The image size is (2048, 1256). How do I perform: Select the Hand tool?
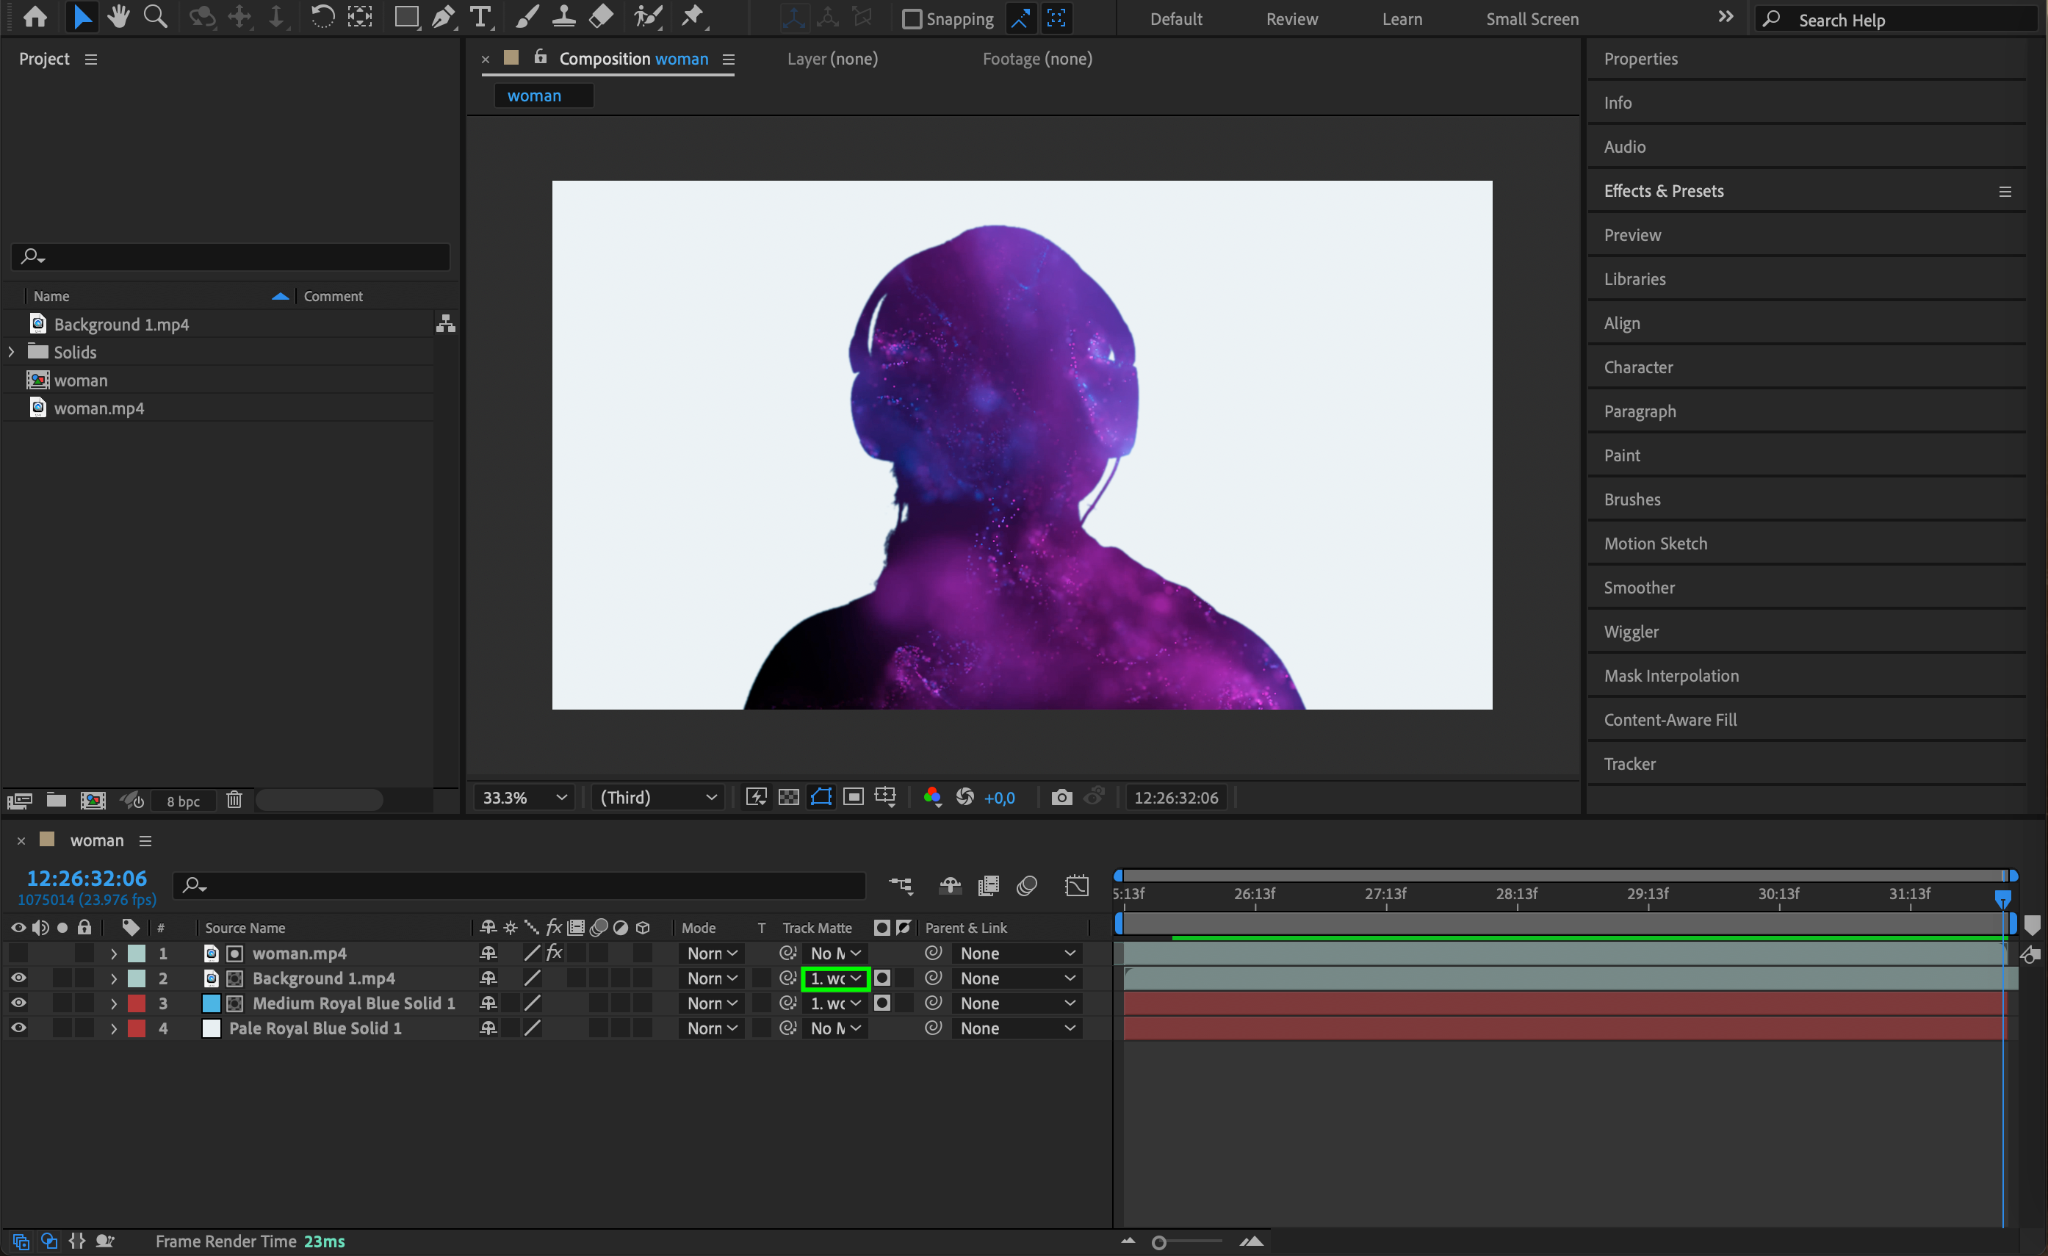[x=119, y=17]
